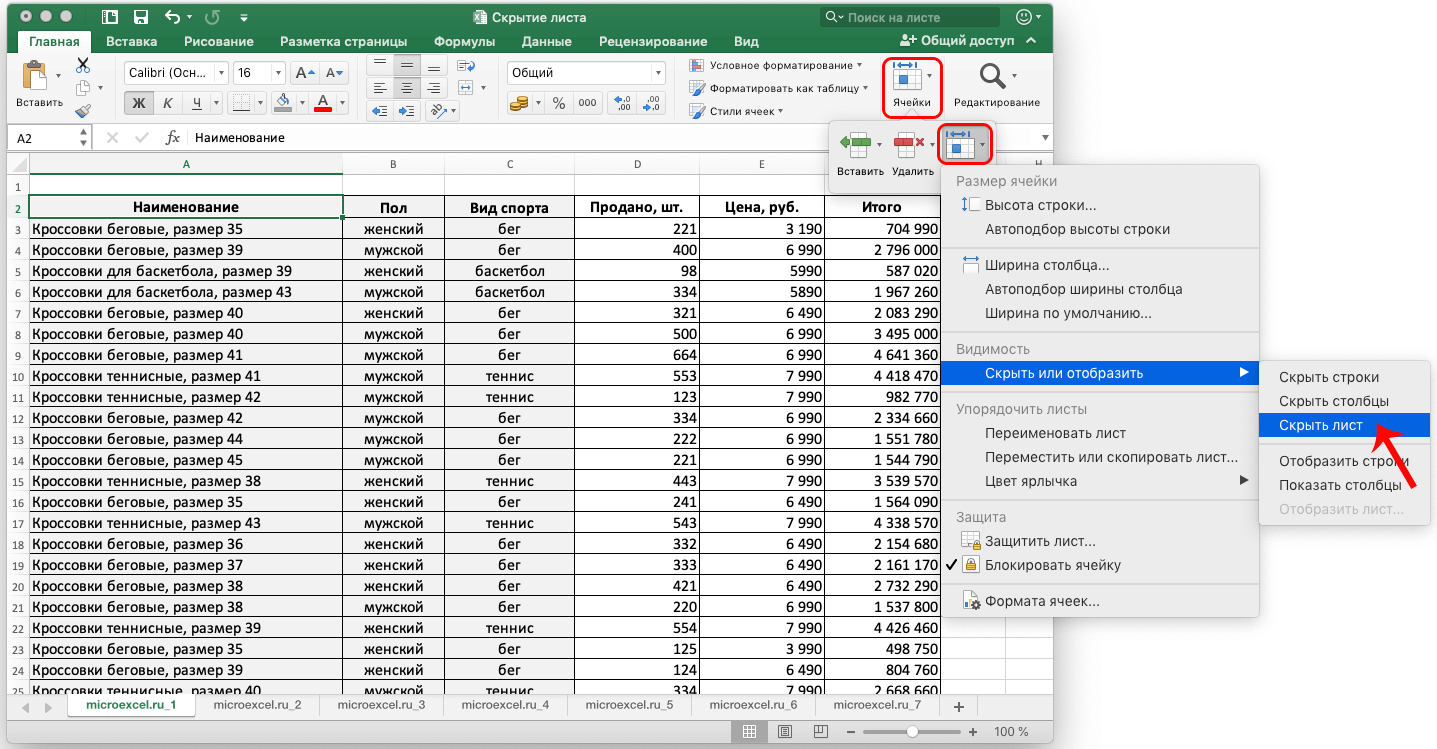Open the Разметка страницы tab
The height and width of the screenshot is (749, 1437).
click(x=343, y=42)
